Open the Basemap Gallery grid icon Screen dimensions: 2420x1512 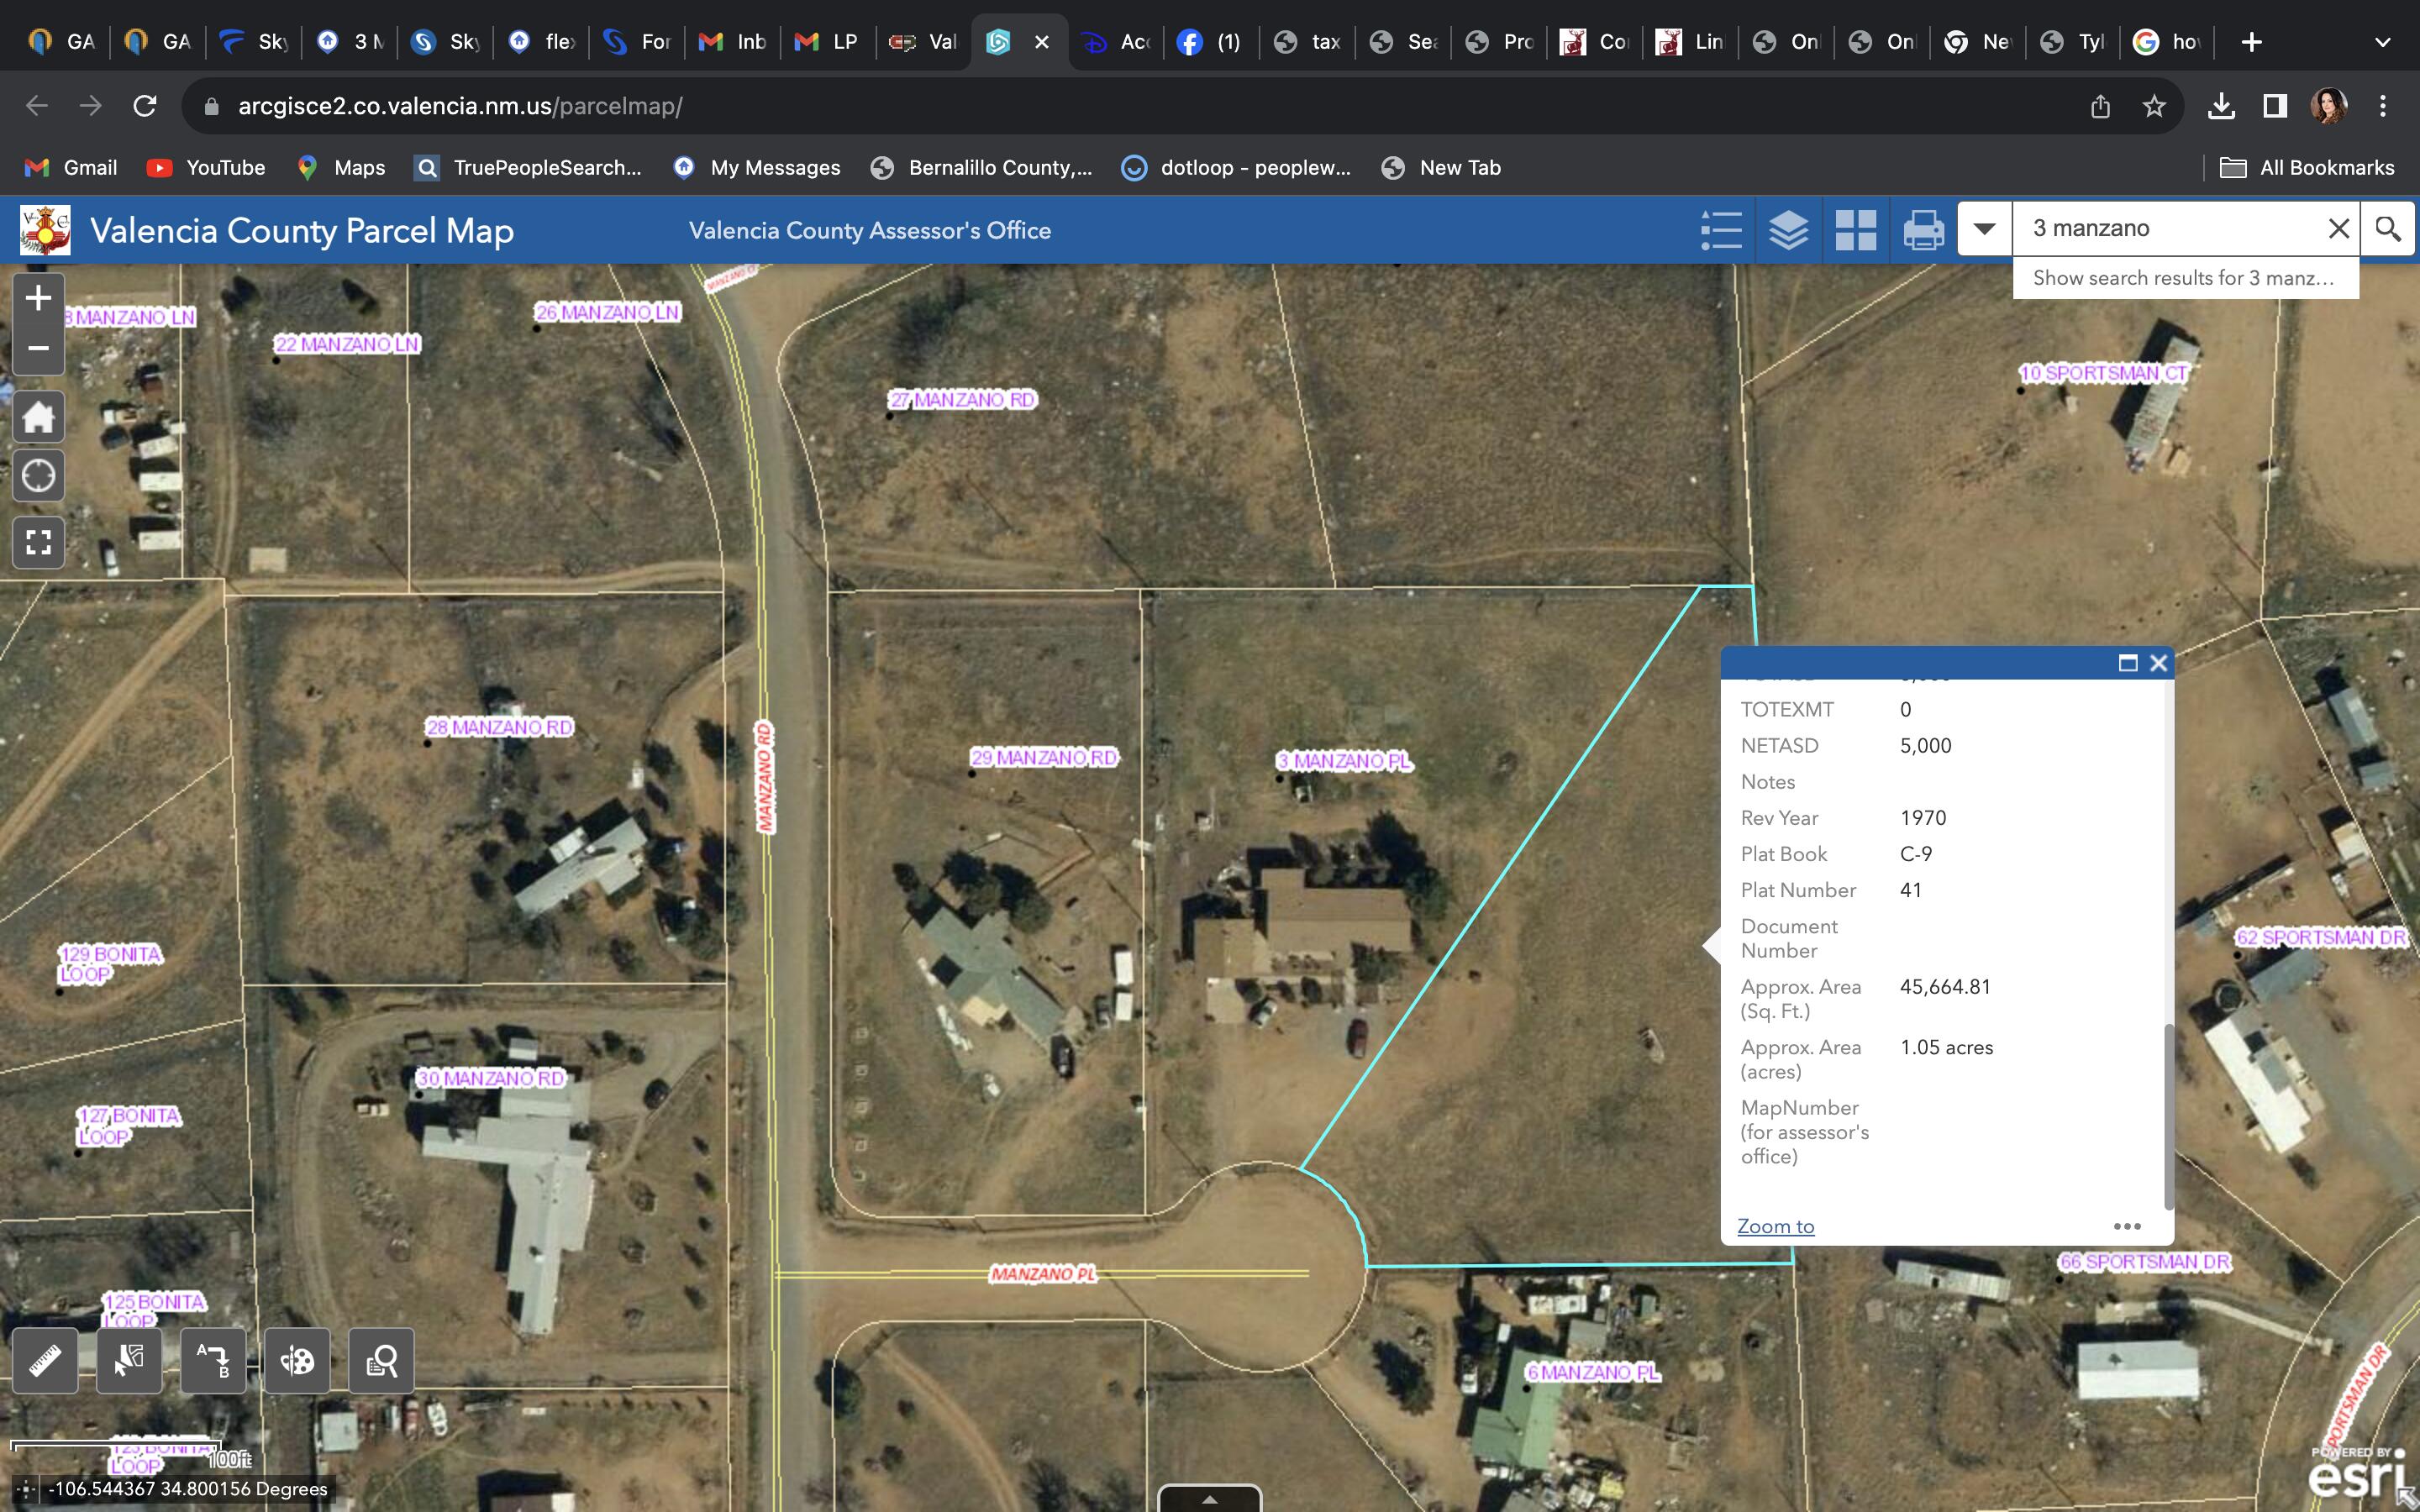1855,230
